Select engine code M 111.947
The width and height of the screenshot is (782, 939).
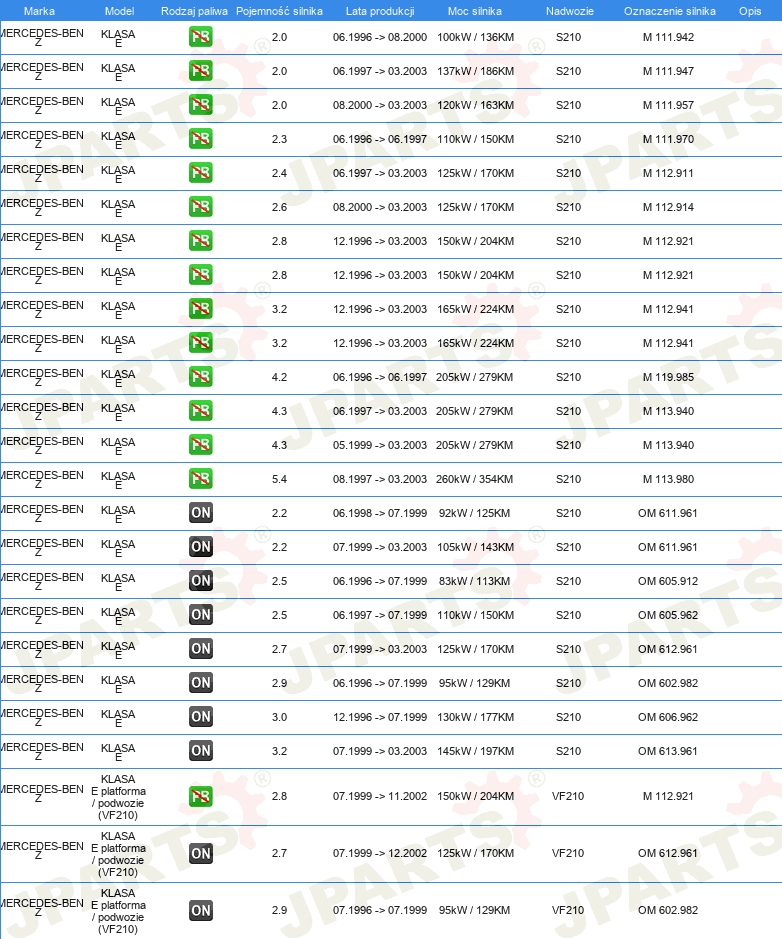pos(668,71)
